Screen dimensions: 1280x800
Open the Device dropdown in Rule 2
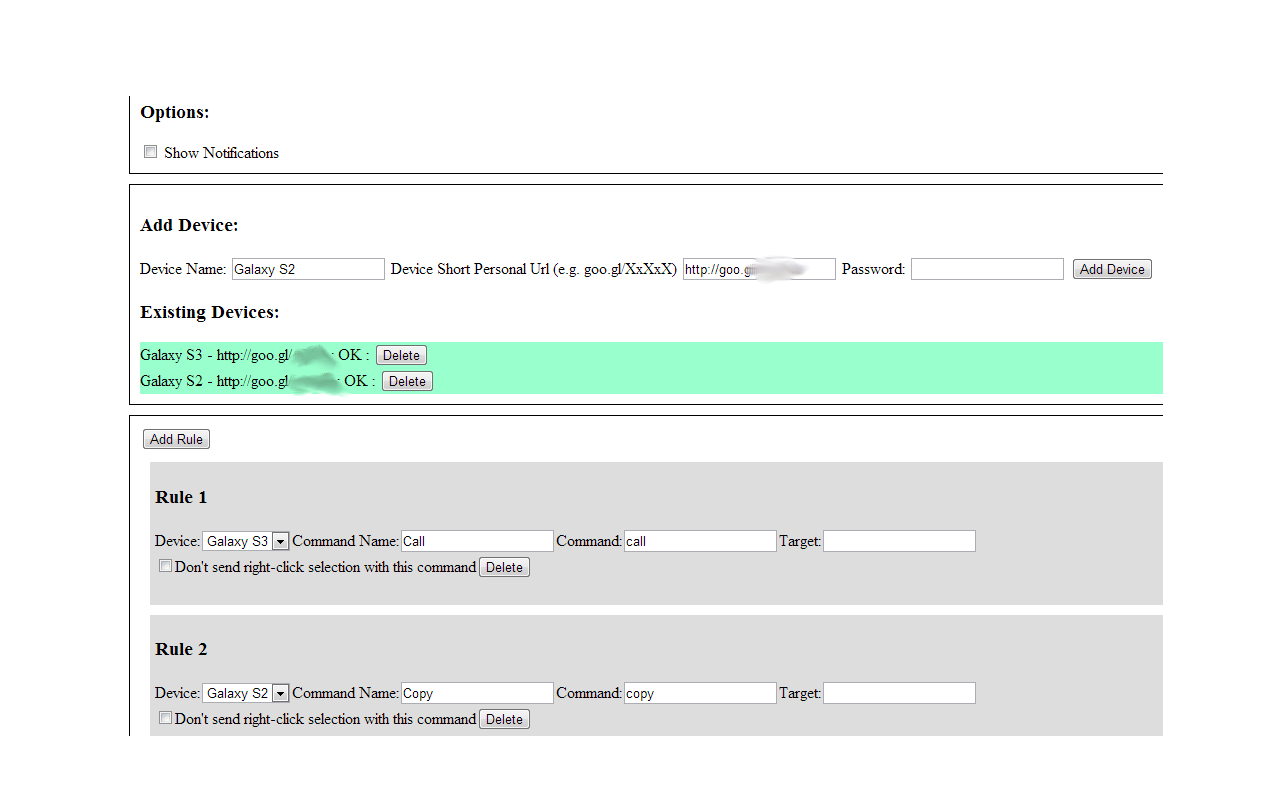[280, 692]
